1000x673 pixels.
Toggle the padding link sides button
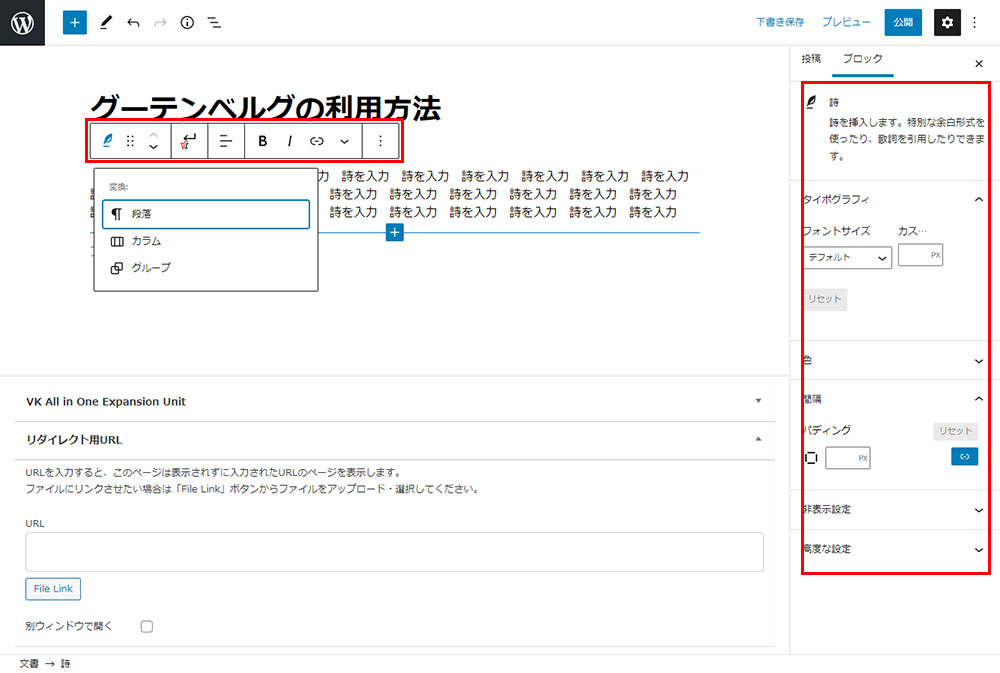click(964, 456)
